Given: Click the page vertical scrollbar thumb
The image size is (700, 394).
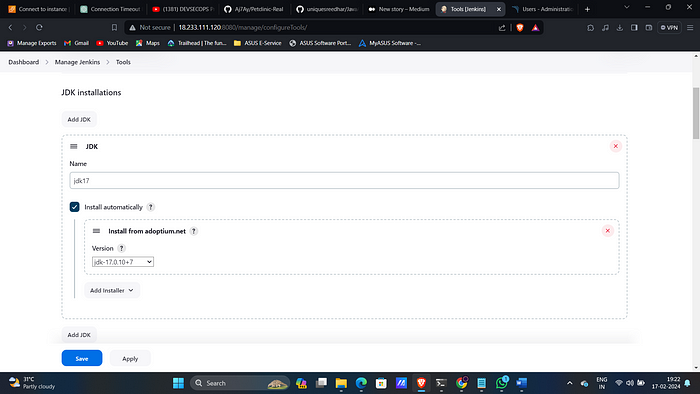Looking at the screenshot, I should [x=696, y=113].
